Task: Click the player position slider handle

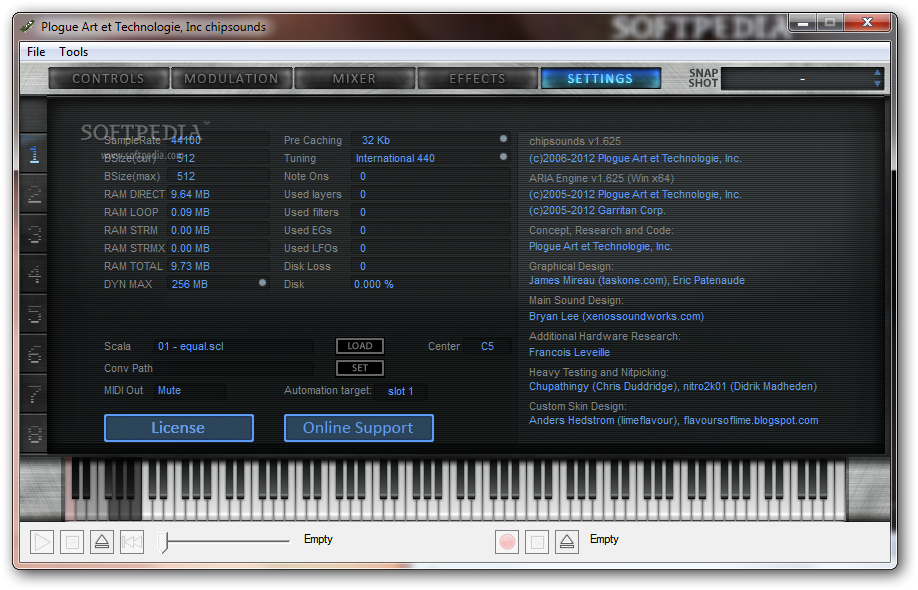Action: pos(165,542)
